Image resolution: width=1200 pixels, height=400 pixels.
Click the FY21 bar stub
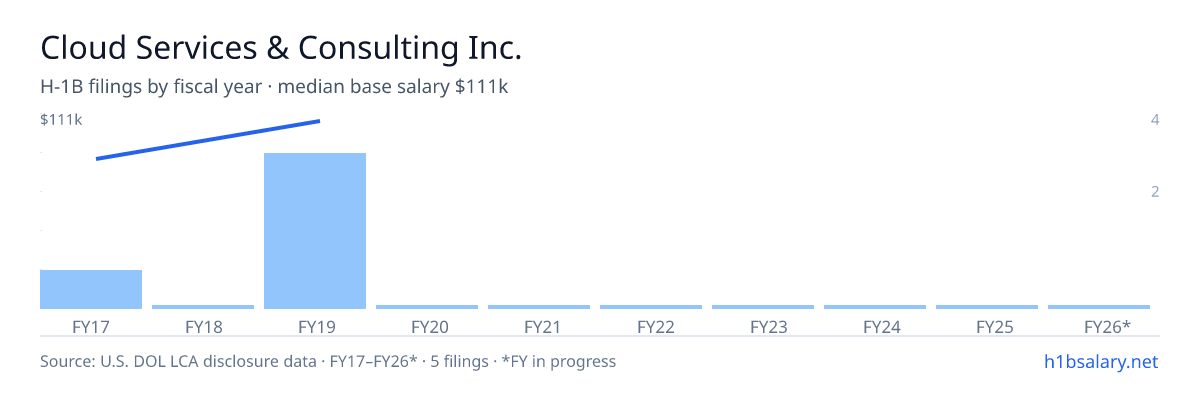click(x=539, y=307)
